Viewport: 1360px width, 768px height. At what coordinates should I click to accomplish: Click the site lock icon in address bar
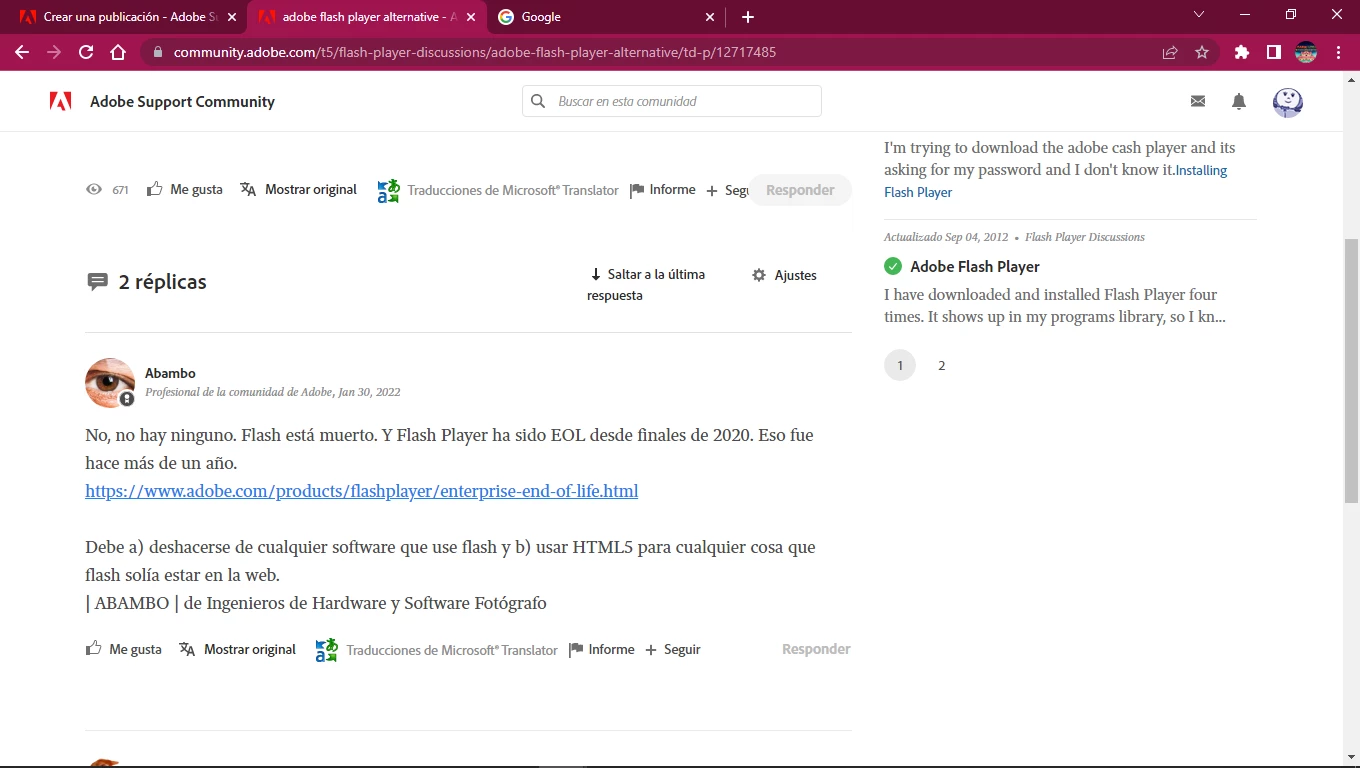click(x=157, y=52)
